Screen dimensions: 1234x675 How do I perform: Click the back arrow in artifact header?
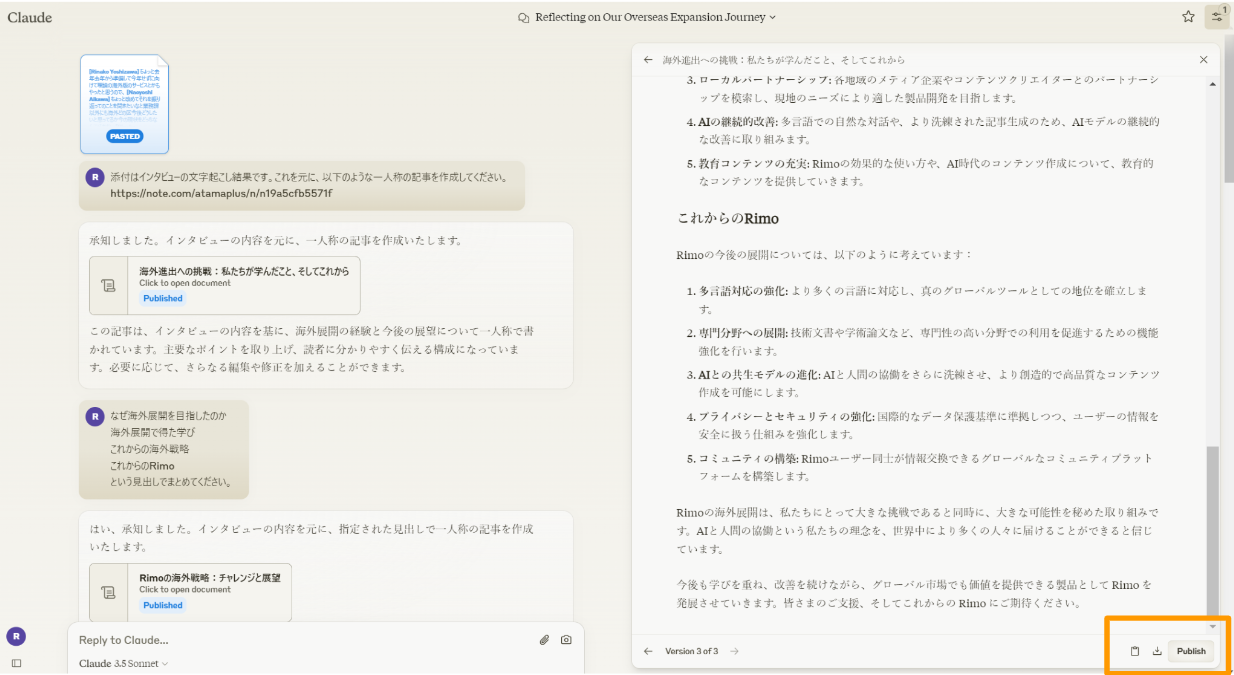click(x=648, y=60)
